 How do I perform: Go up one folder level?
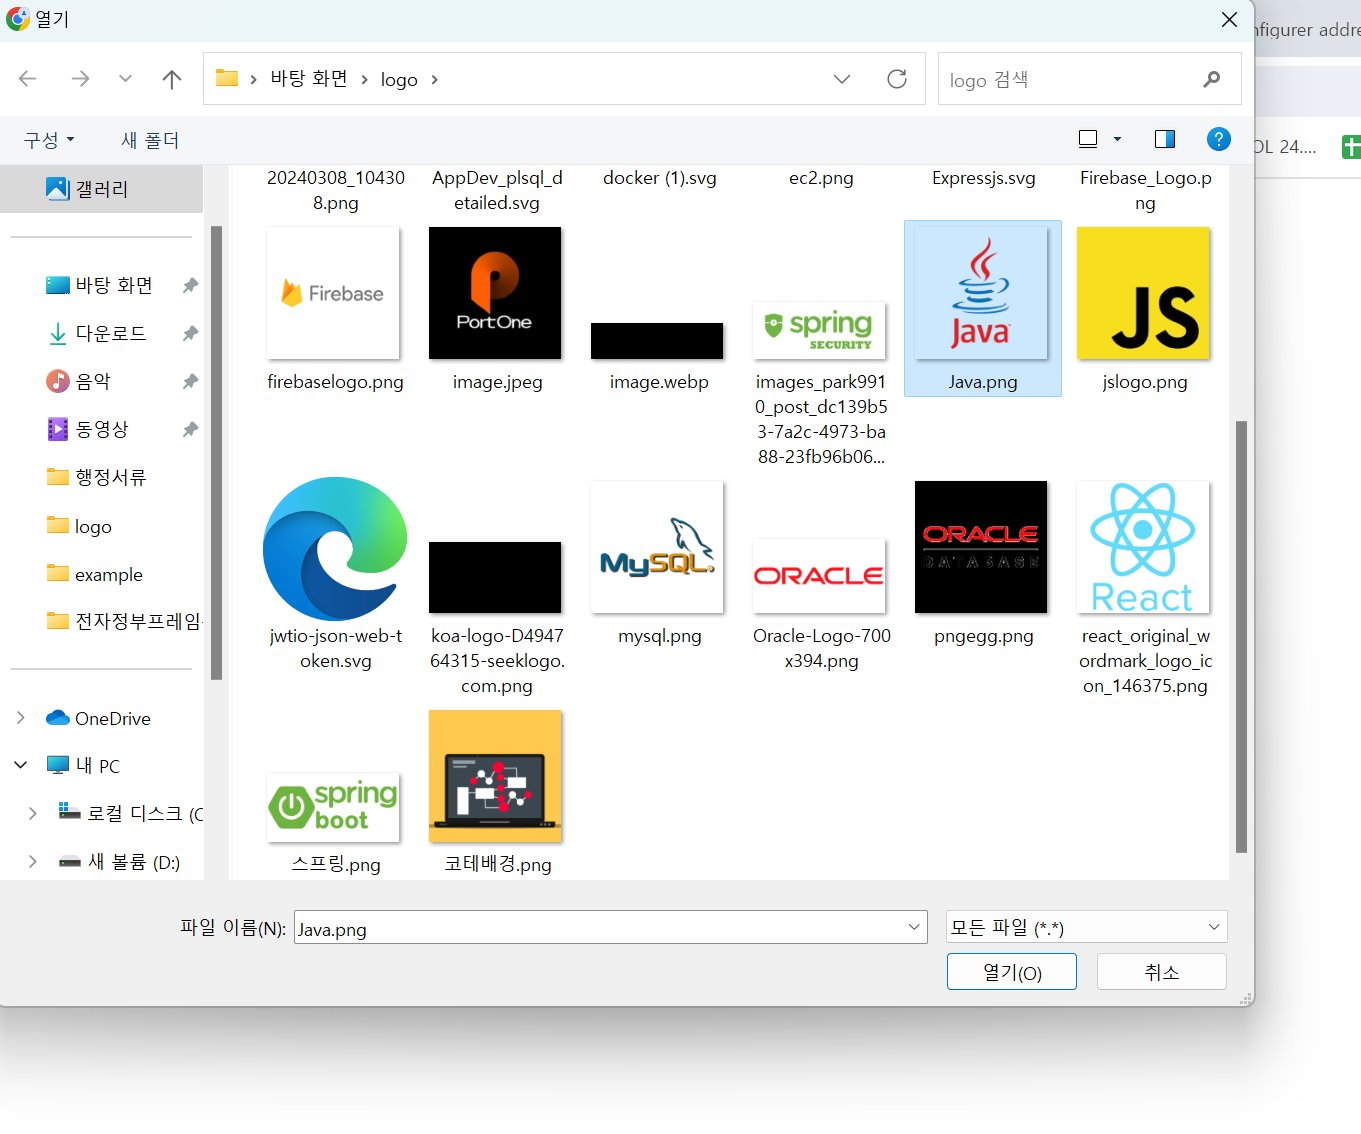coord(172,79)
